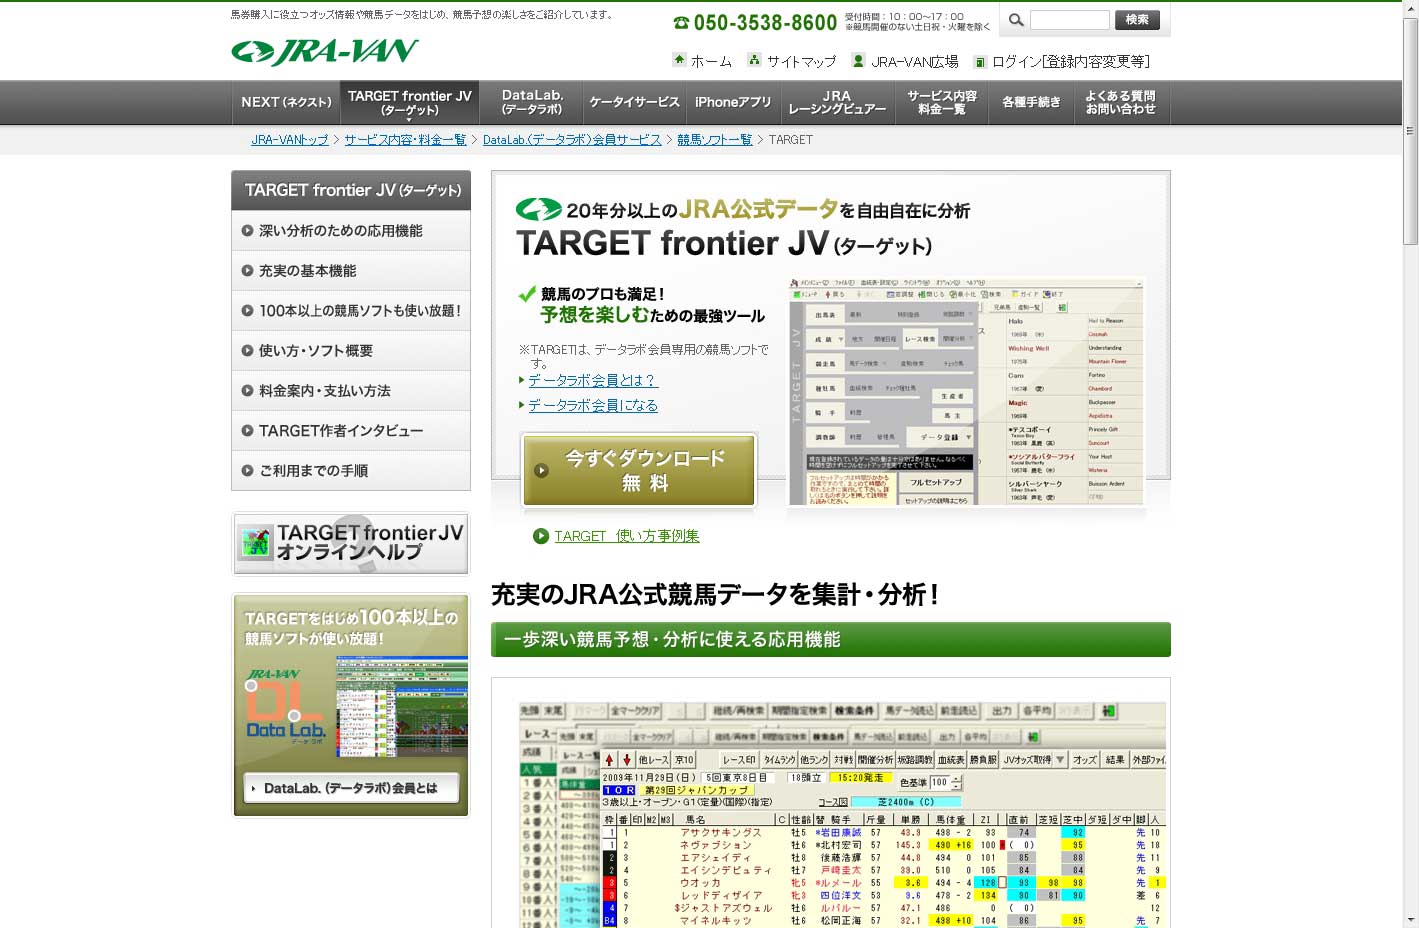This screenshot has width=1419, height=928.
Task: Click green arrow icon beside TARGET使い方事例集
Action: (541, 536)
